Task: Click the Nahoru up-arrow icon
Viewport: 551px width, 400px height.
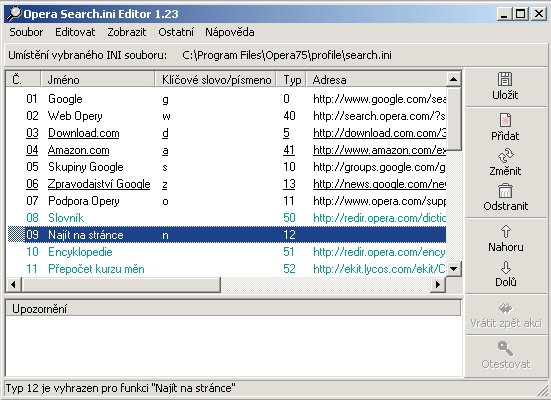Action: [x=506, y=232]
